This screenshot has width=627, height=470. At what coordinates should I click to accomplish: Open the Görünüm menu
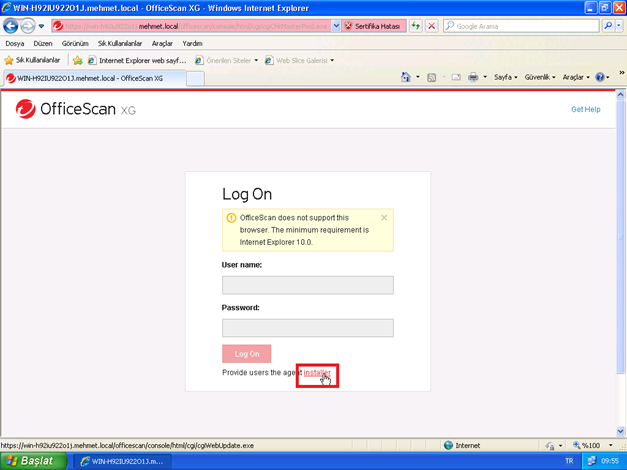[75, 44]
